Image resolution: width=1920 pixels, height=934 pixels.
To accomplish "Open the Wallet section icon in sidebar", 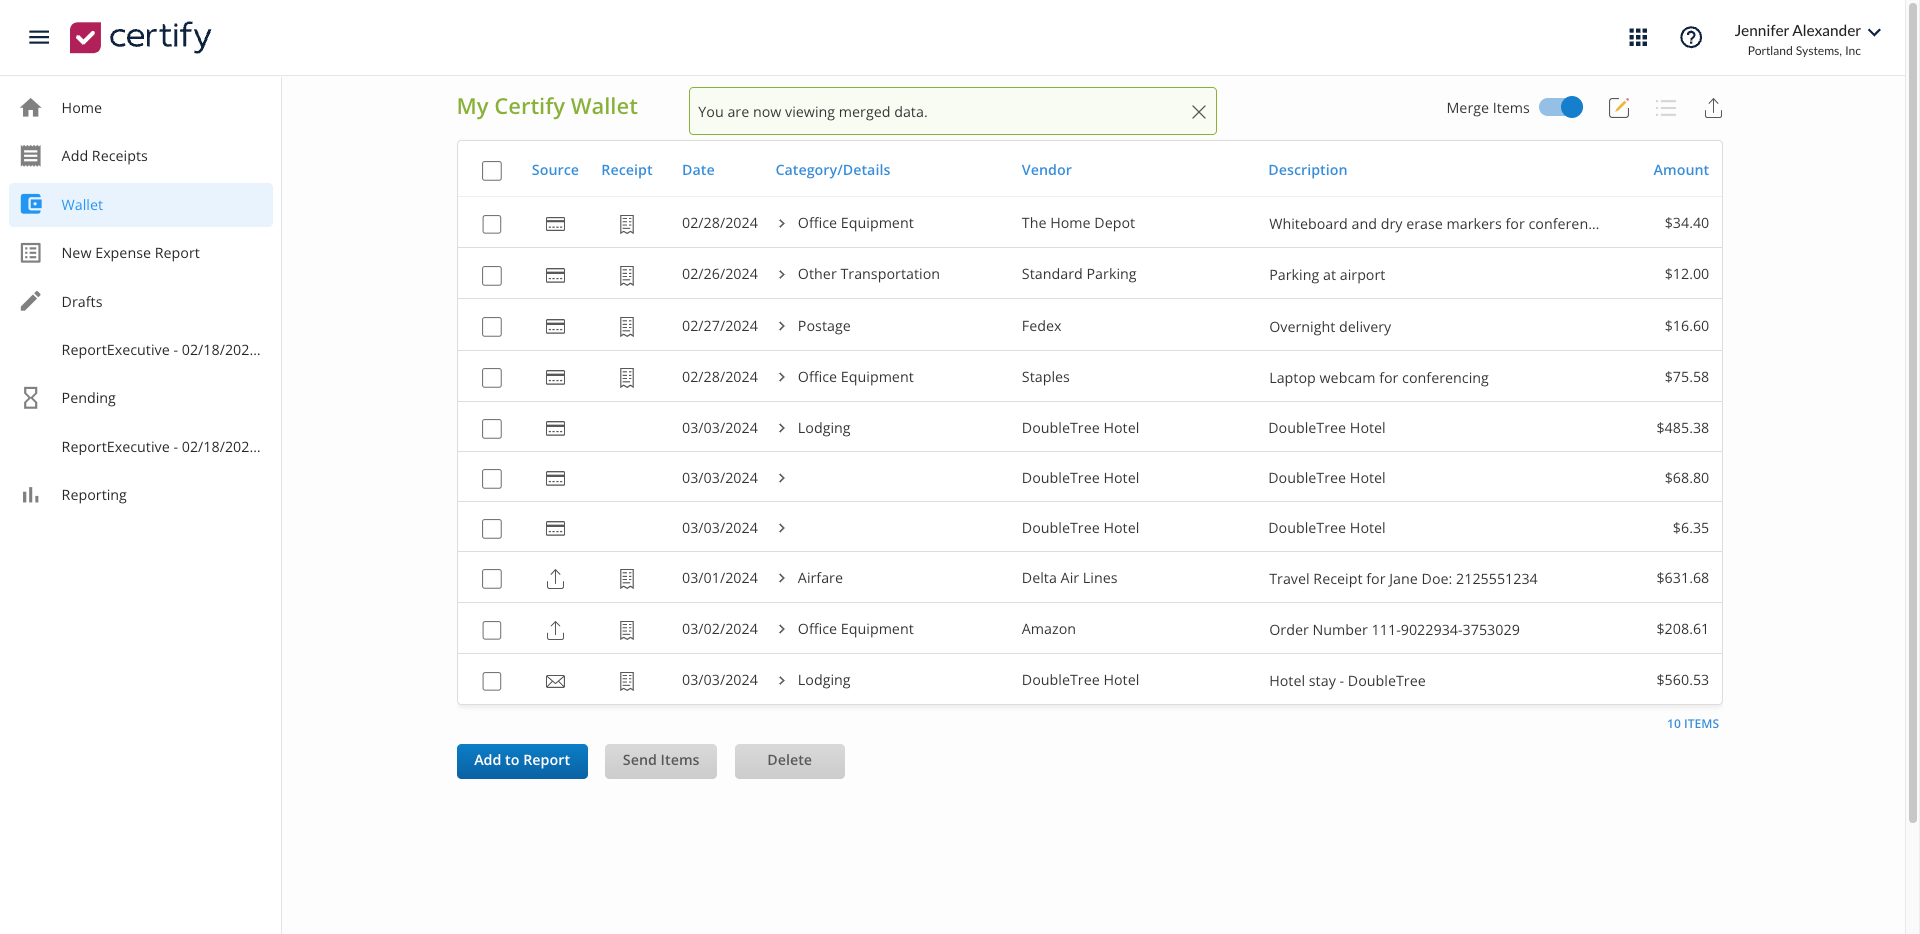I will (30, 204).
